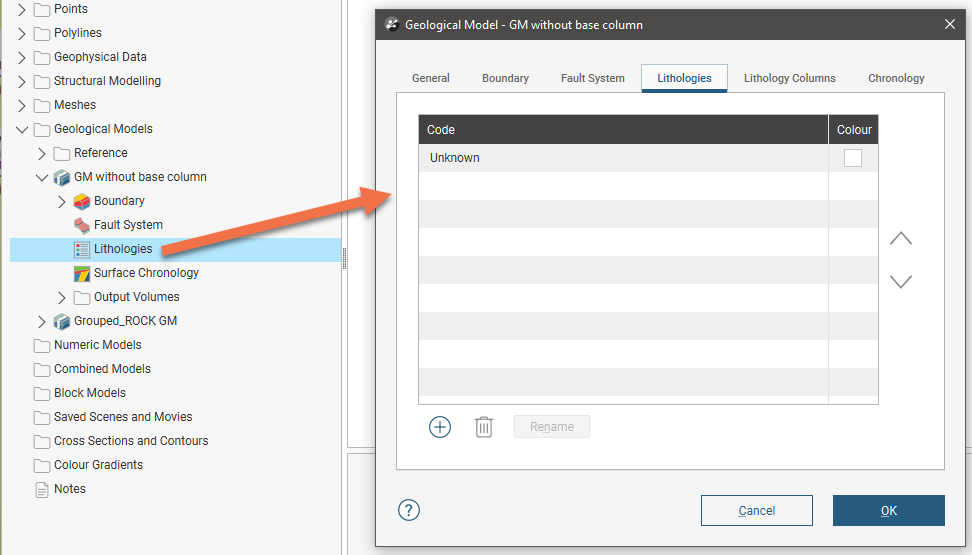Expand the Output Volumes folder
Screen dimensions: 972x555
62,297
